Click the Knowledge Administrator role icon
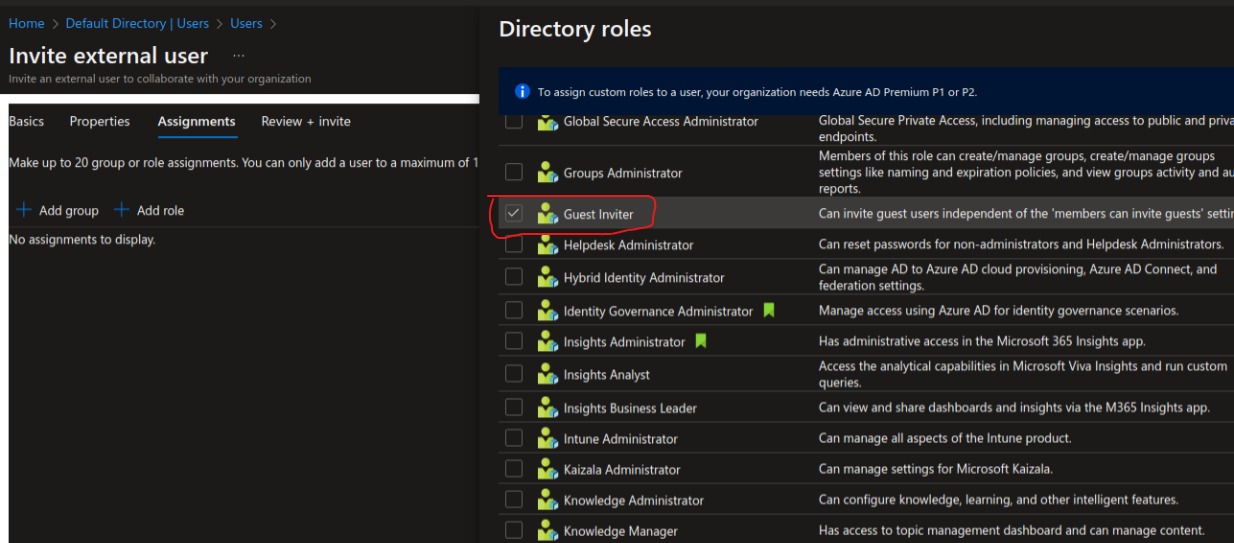Screen dimensions: 1234x543 point(546,501)
